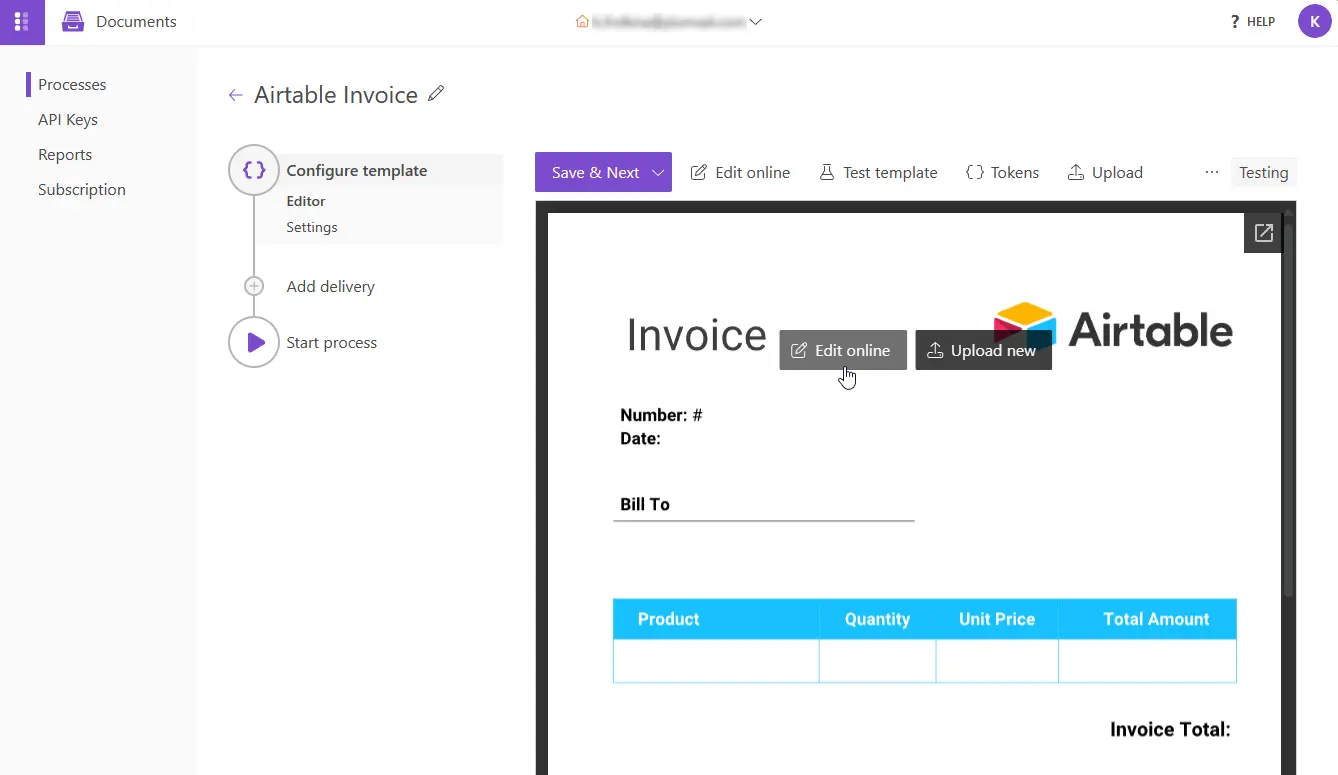Click Start process step label

(x=331, y=343)
